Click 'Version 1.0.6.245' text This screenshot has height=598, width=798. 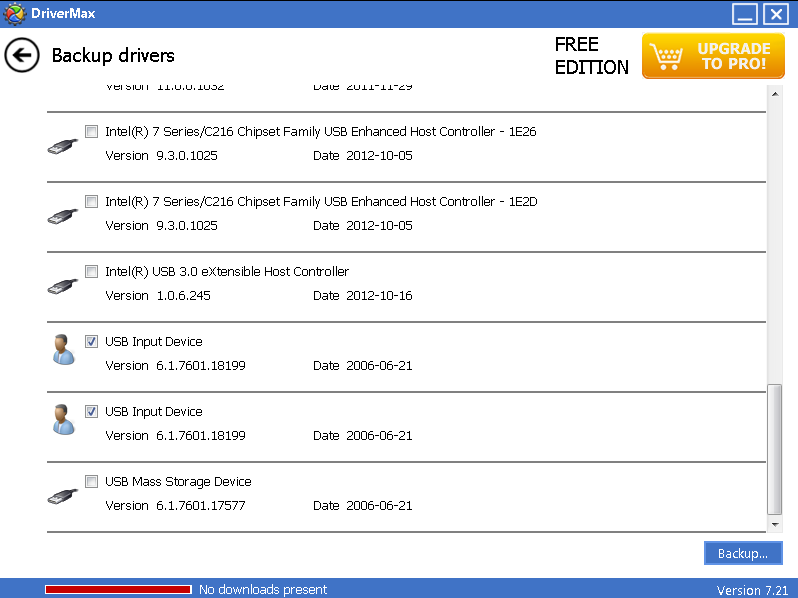pyautogui.click(x=158, y=296)
